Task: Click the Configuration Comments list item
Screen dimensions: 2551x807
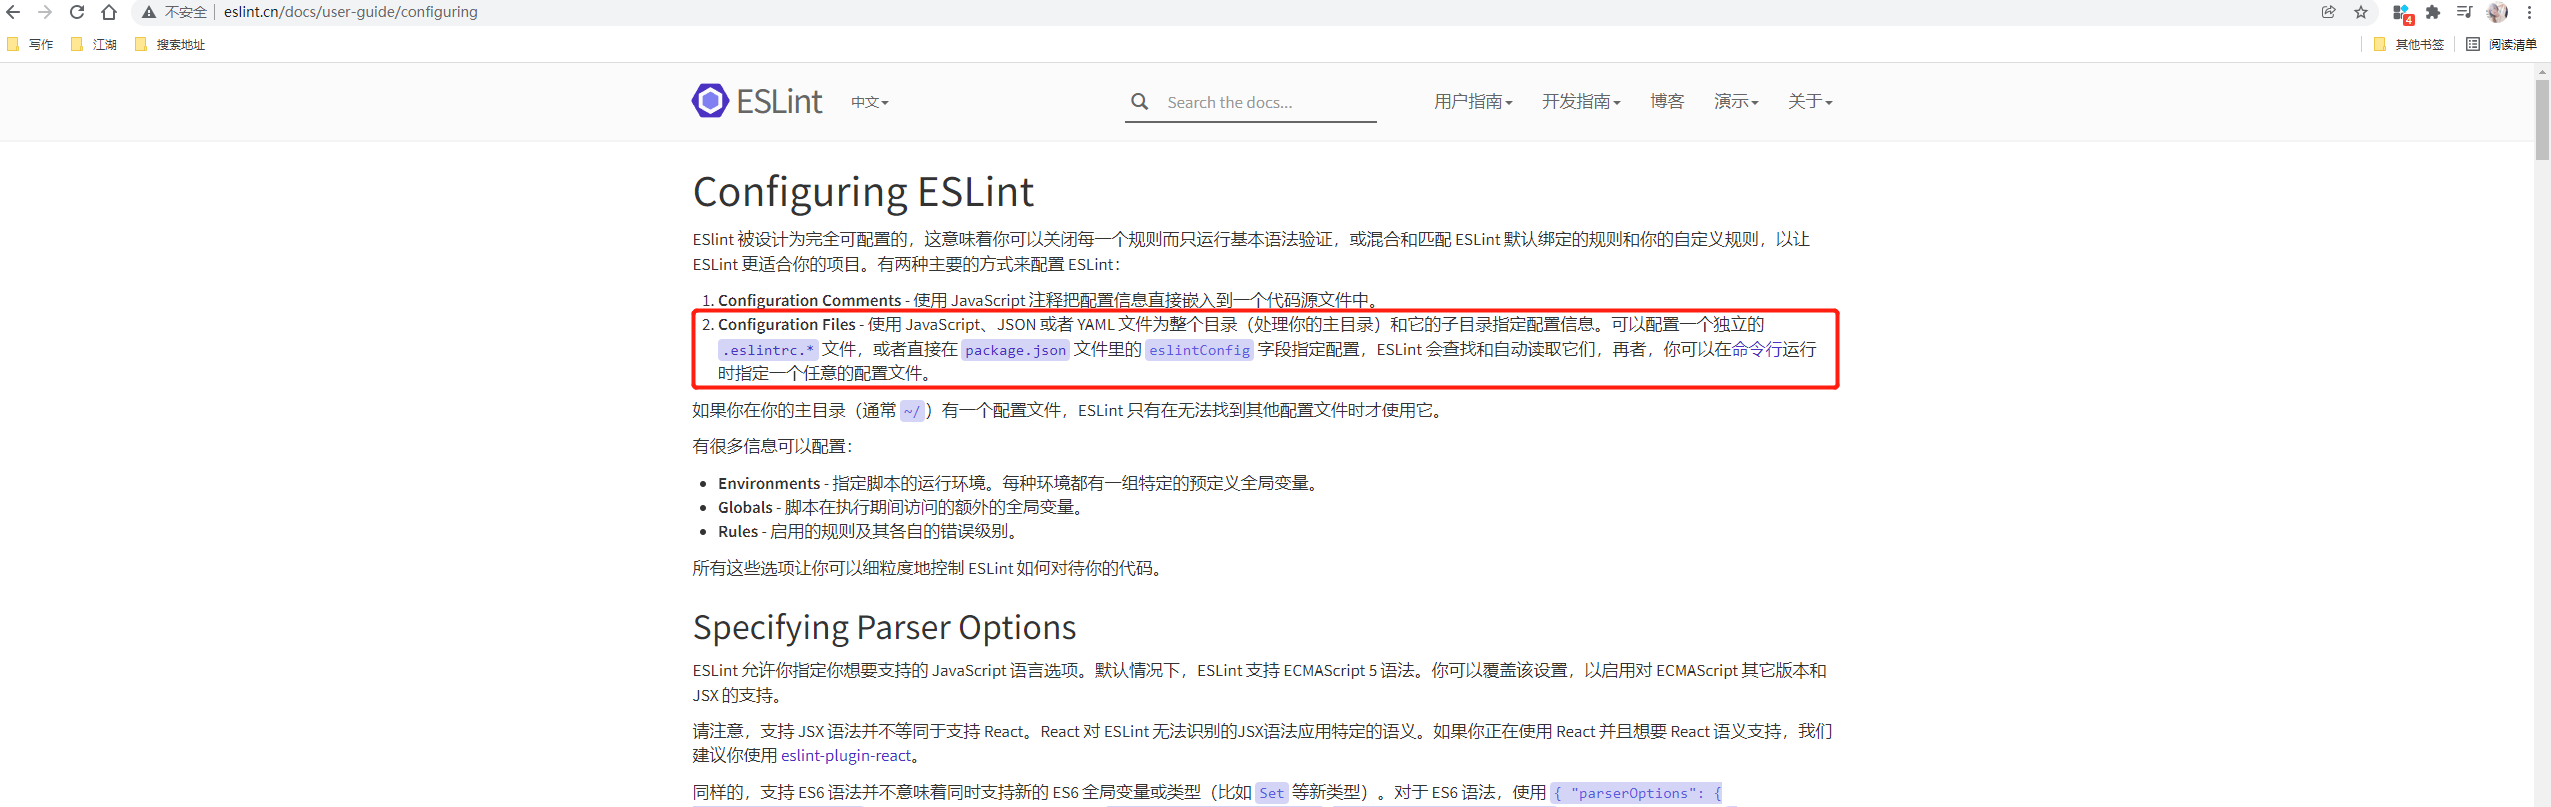Action: (x=1049, y=300)
